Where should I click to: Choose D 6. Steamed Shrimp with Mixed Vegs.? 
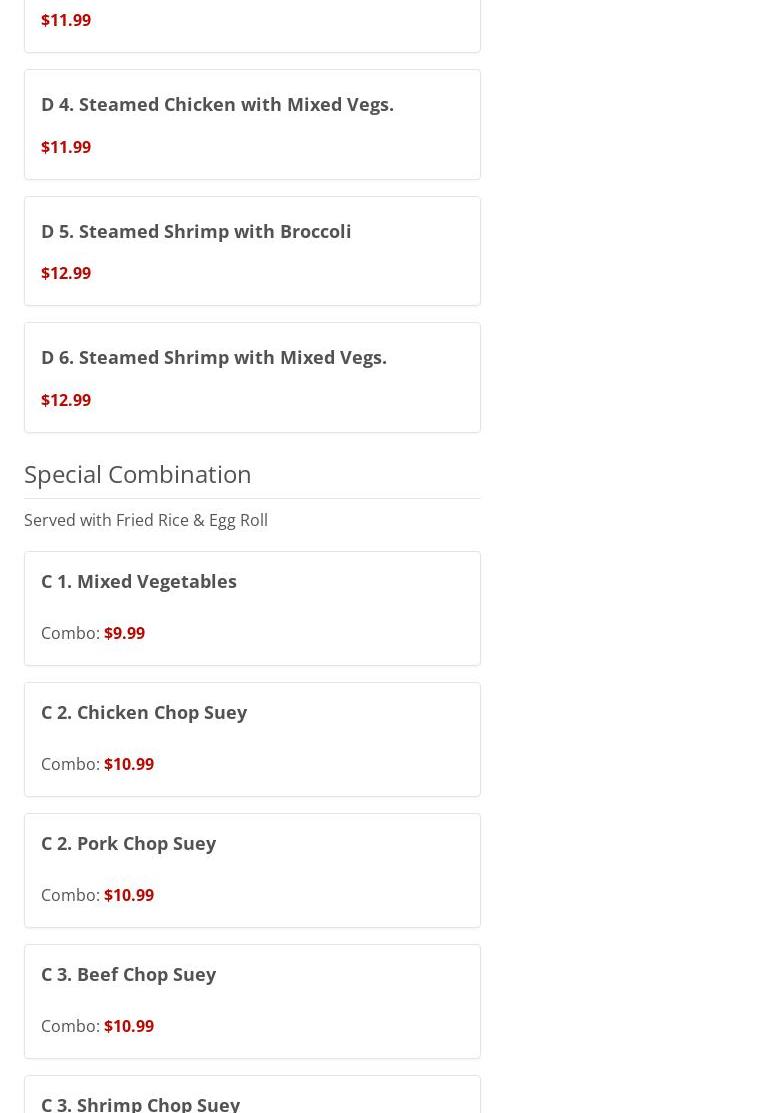(213, 357)
